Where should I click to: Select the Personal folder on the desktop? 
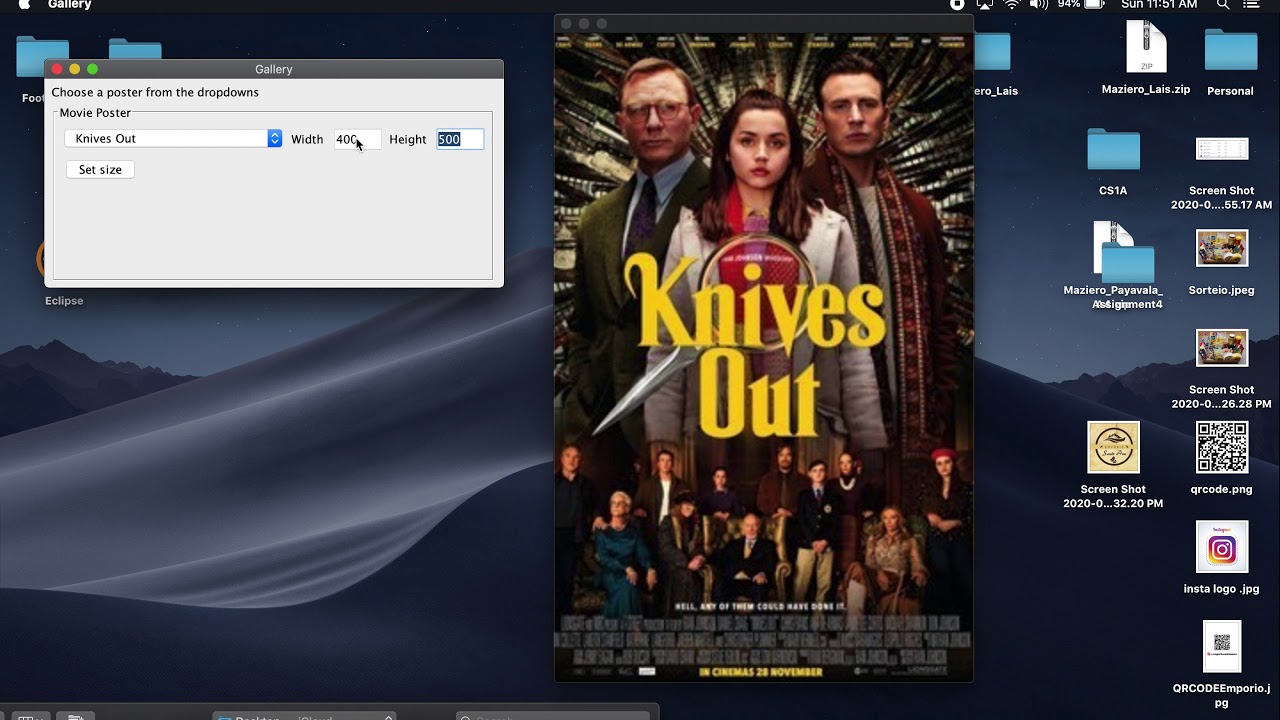tap(1230, 50)
